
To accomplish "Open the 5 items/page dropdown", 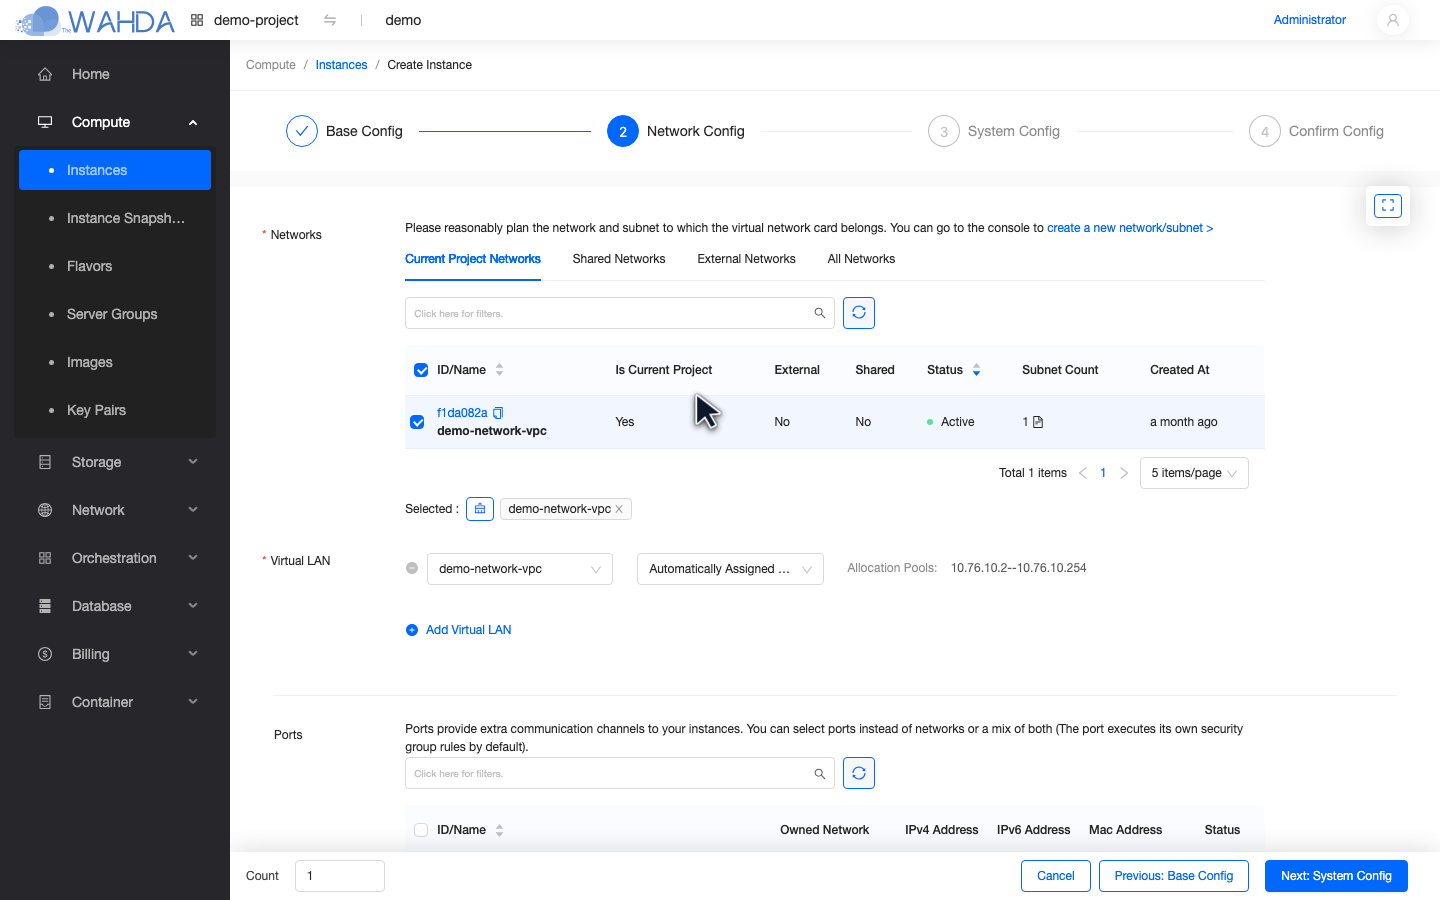I will [1194, 473].
